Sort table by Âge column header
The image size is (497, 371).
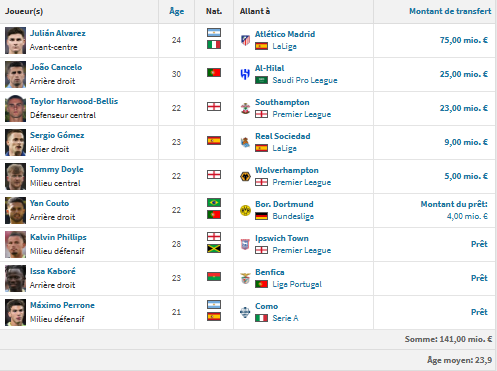pos(177,11)
